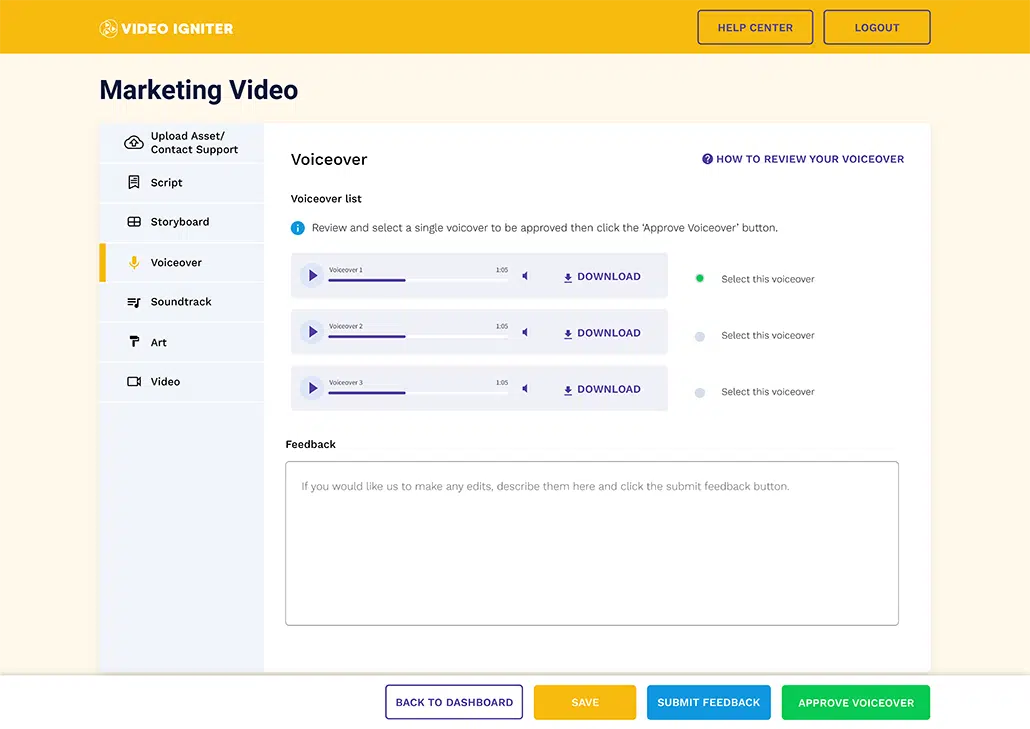Select the first voiceover radio button
Viewport: 1030px width, 729px height.
pos(700,279)
